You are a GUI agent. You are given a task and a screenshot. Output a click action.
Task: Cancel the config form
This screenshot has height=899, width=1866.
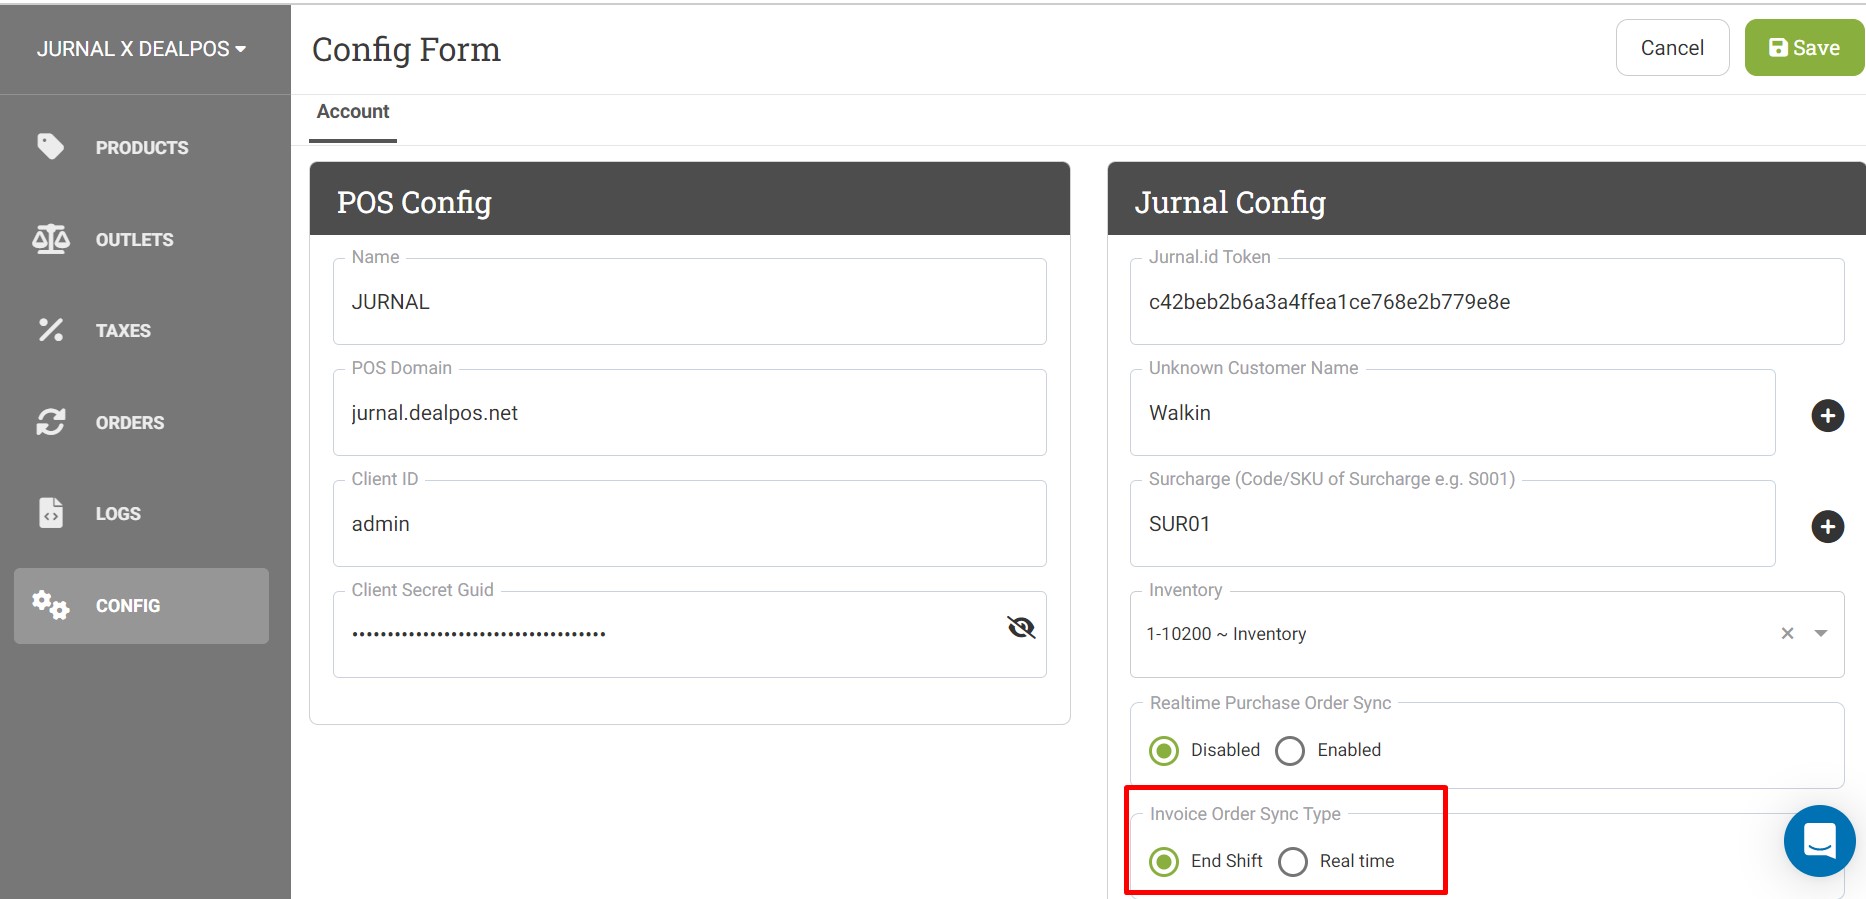[1672, 48]
